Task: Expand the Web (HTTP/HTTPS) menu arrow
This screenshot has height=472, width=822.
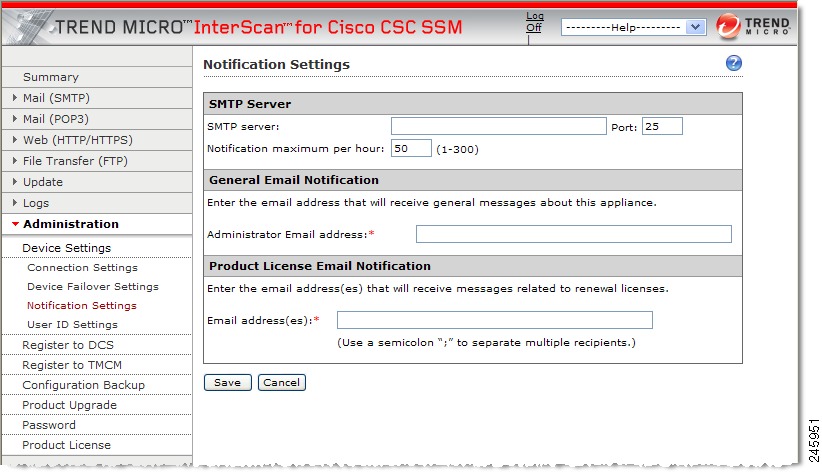Action: coord(15,140)
